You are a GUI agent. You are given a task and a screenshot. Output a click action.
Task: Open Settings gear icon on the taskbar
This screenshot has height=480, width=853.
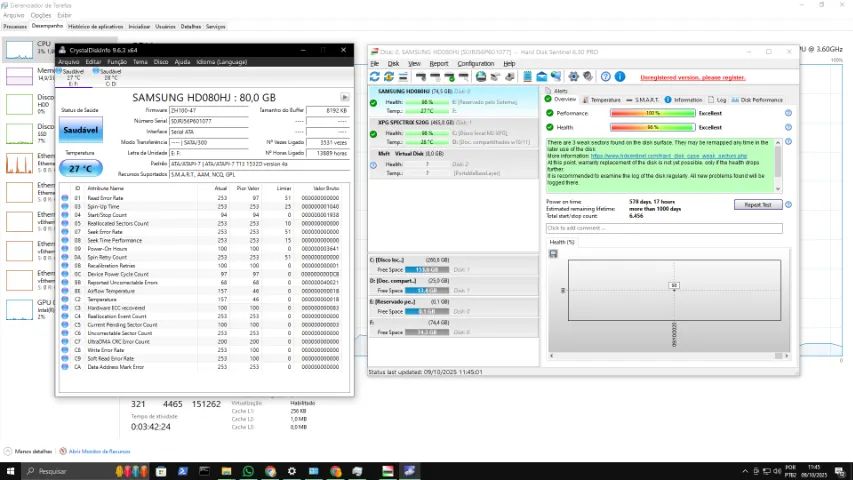pos(292,471)
